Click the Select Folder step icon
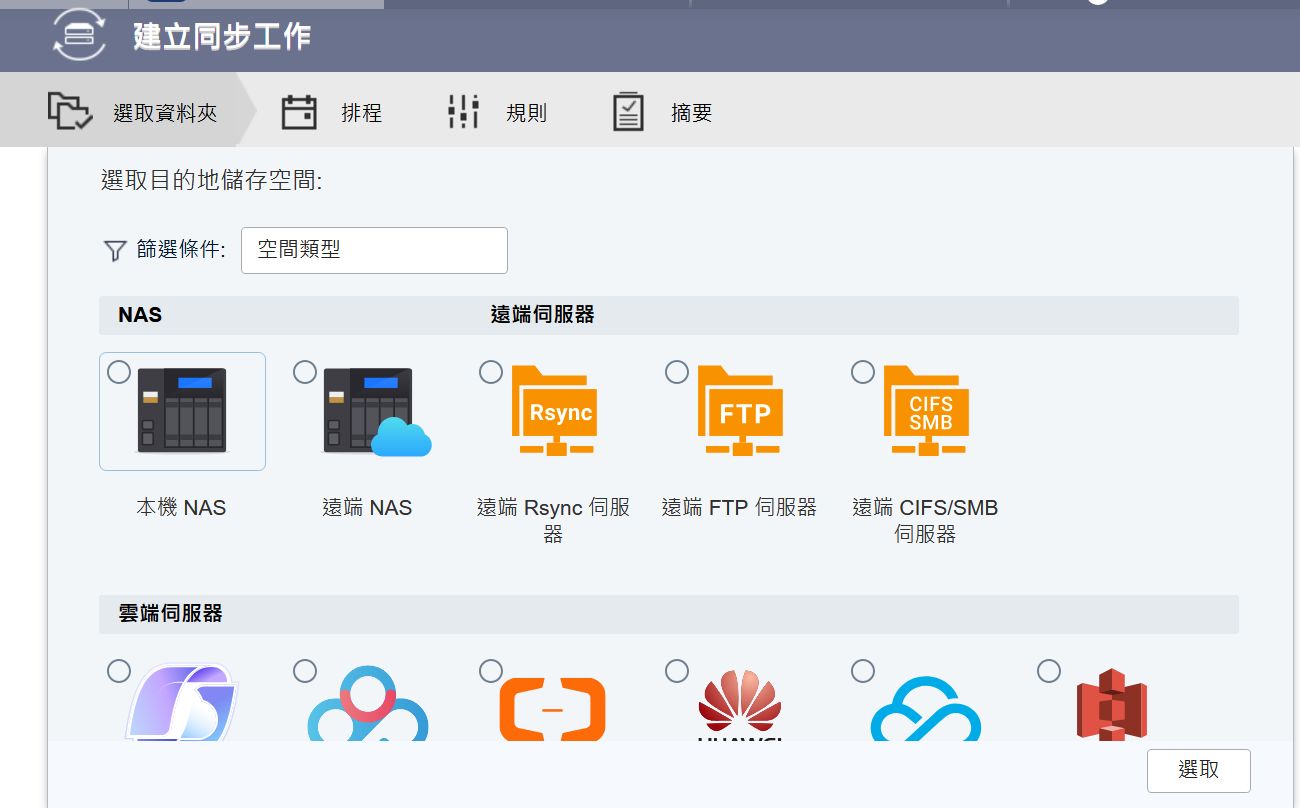Viewport: 1300px width, 808px height. tap(70, 111)
